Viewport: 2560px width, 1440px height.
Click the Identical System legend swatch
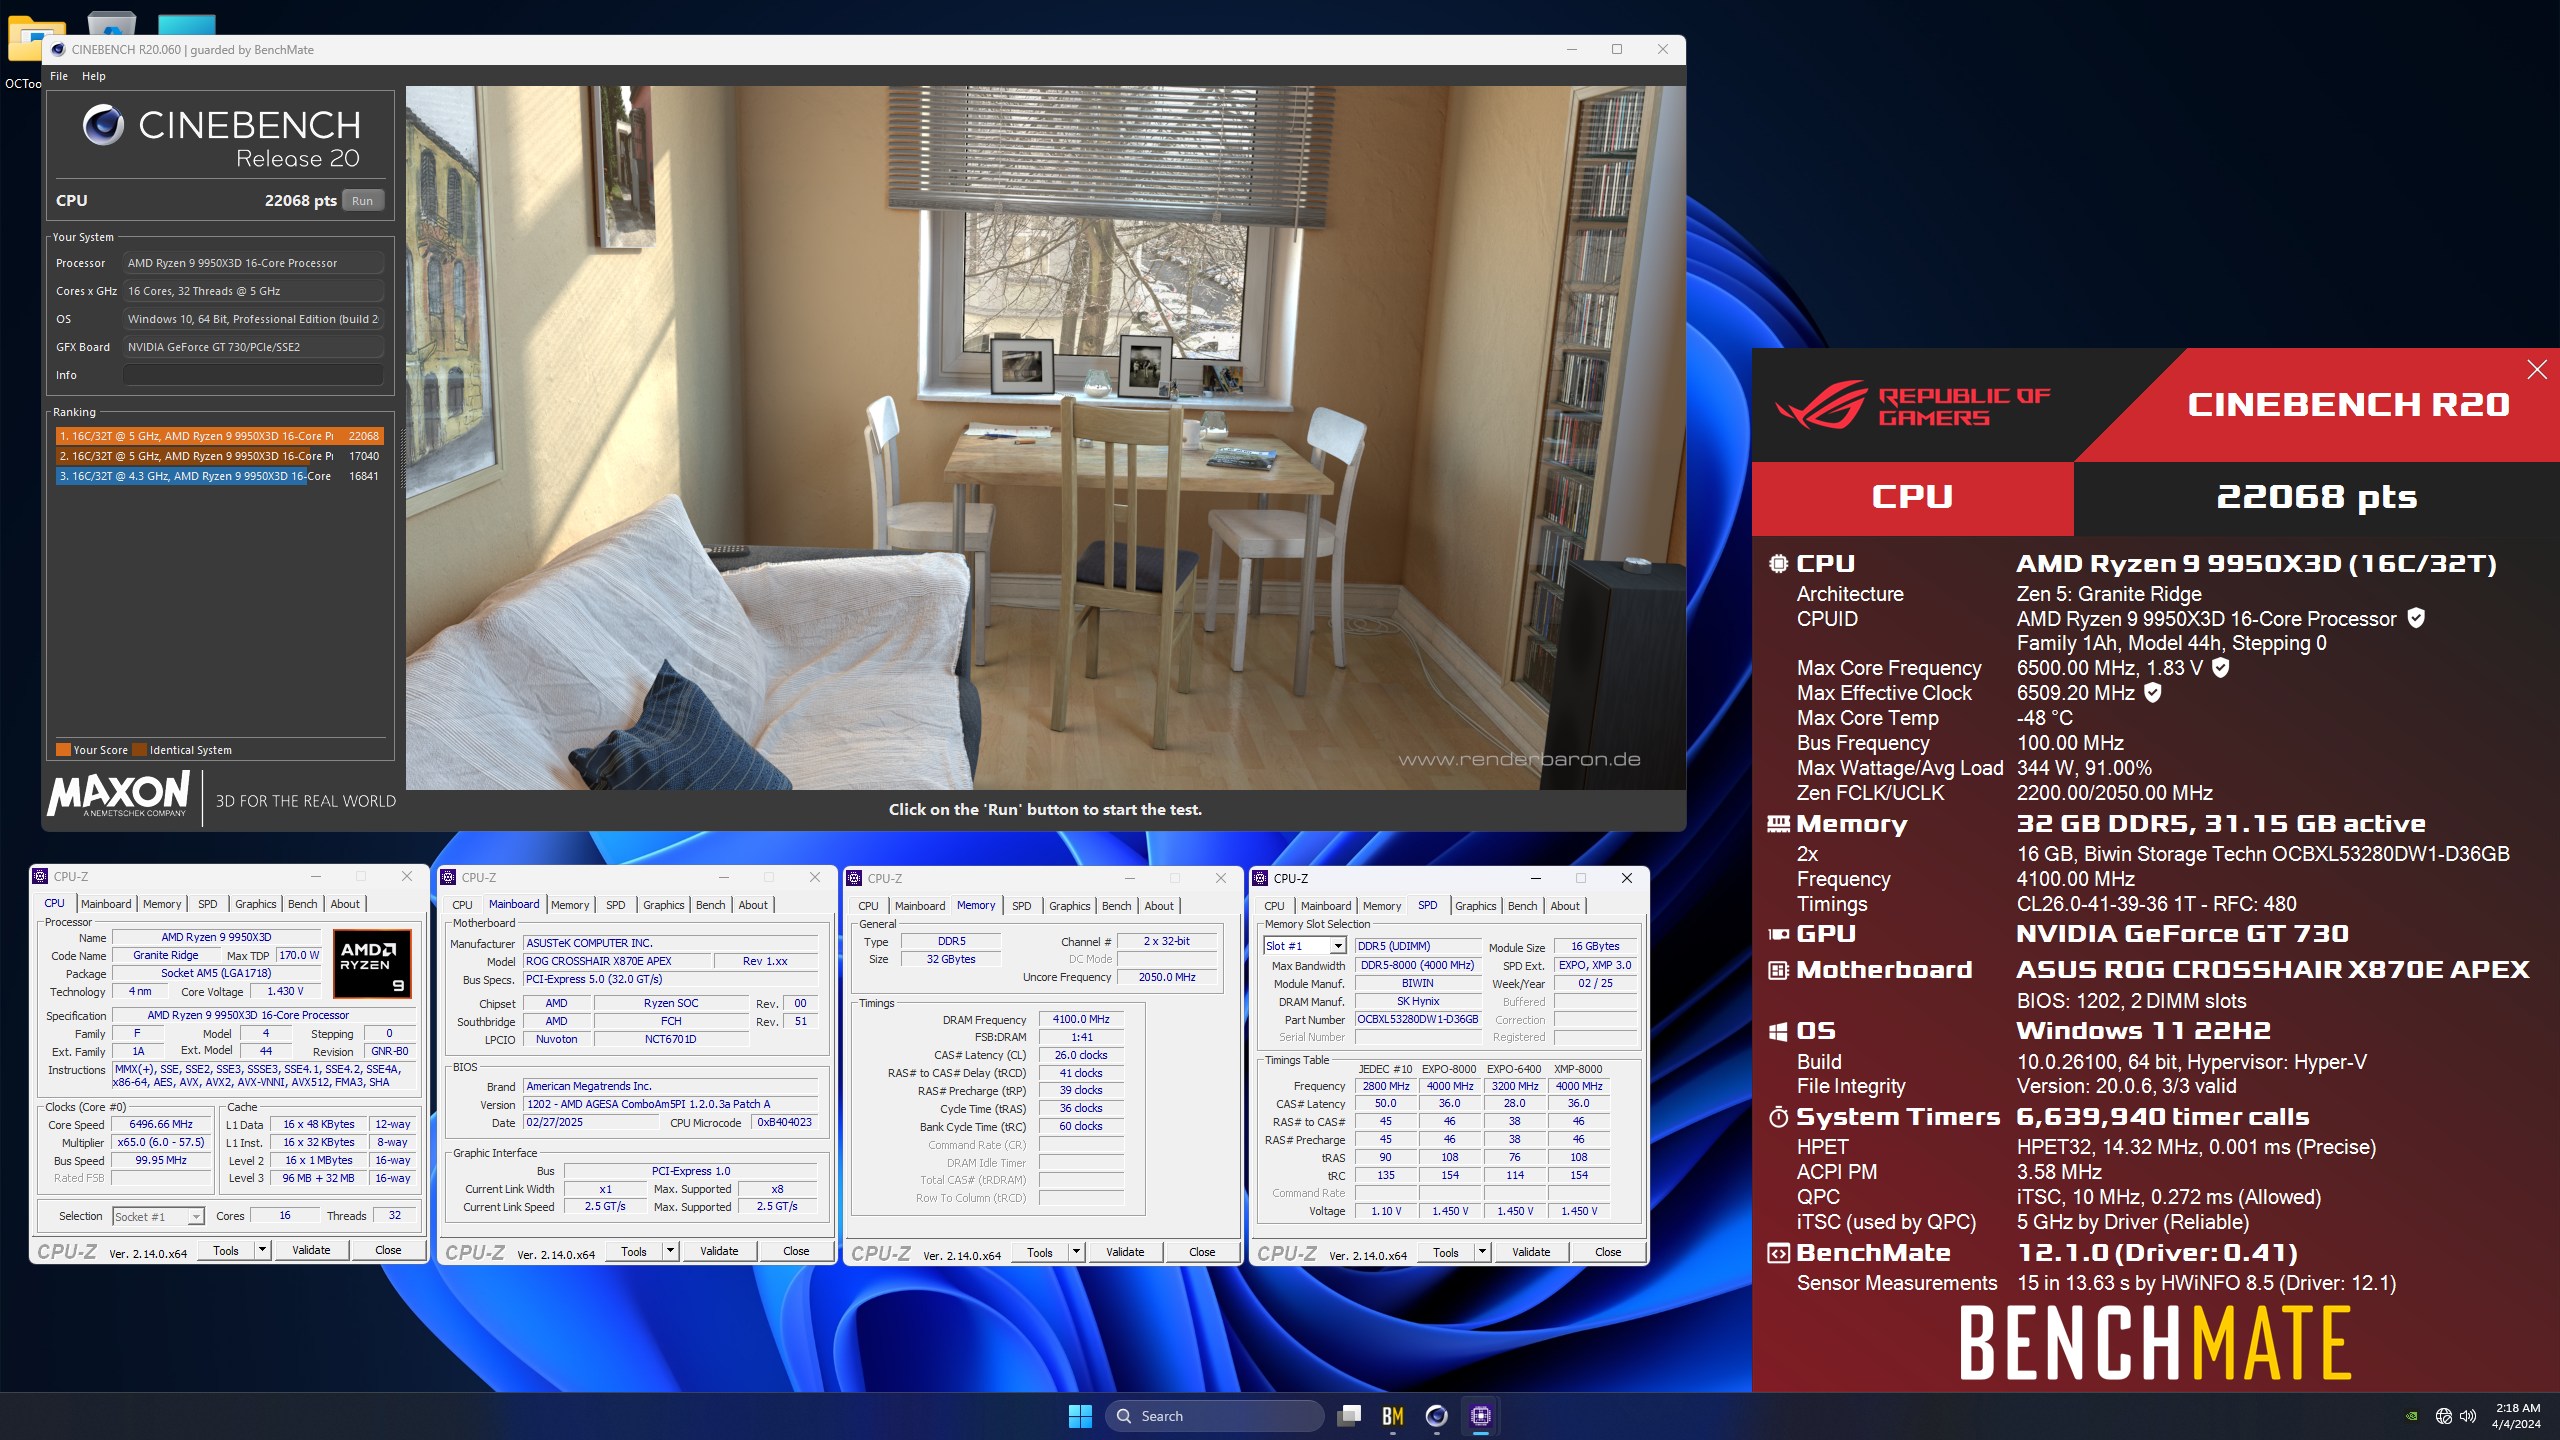coord(140,750)
